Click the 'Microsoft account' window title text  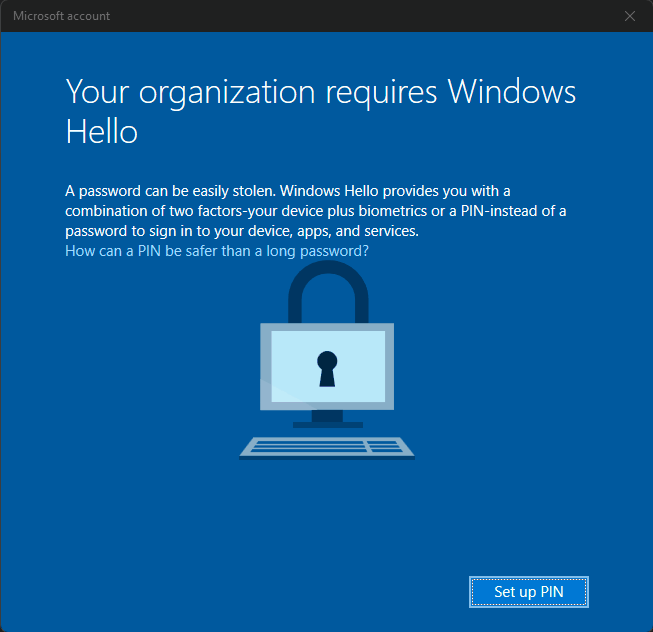tap(62, 16)
